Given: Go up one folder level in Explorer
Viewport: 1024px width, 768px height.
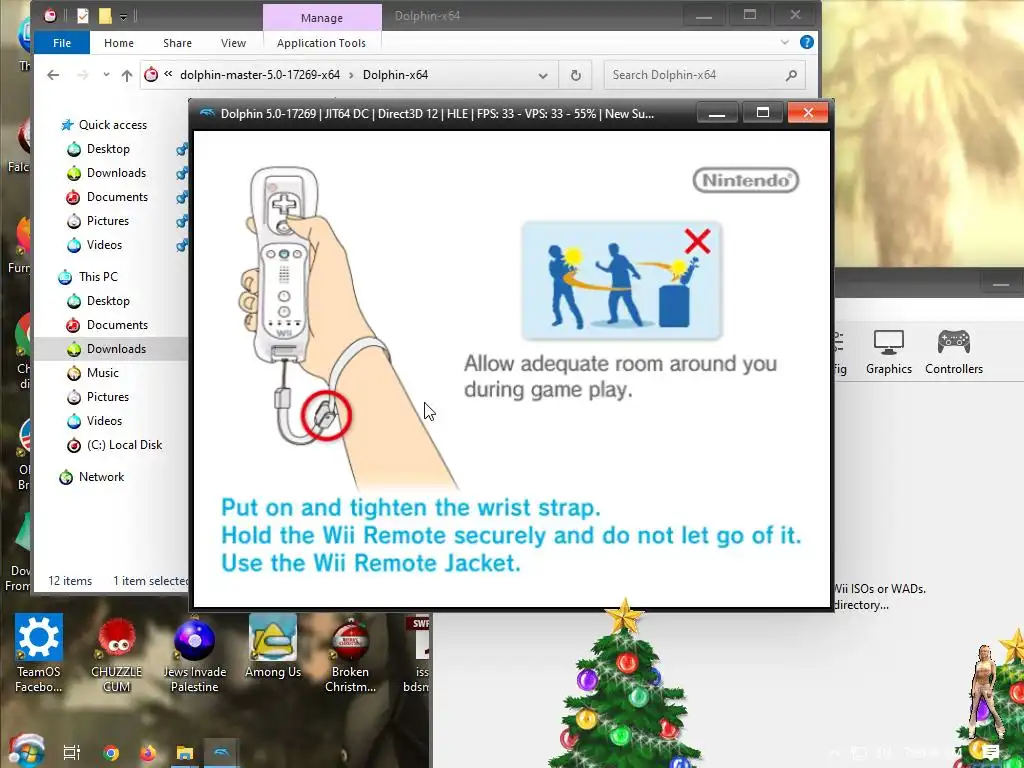Looking at the screenshot, I should (x=127, y=75).
